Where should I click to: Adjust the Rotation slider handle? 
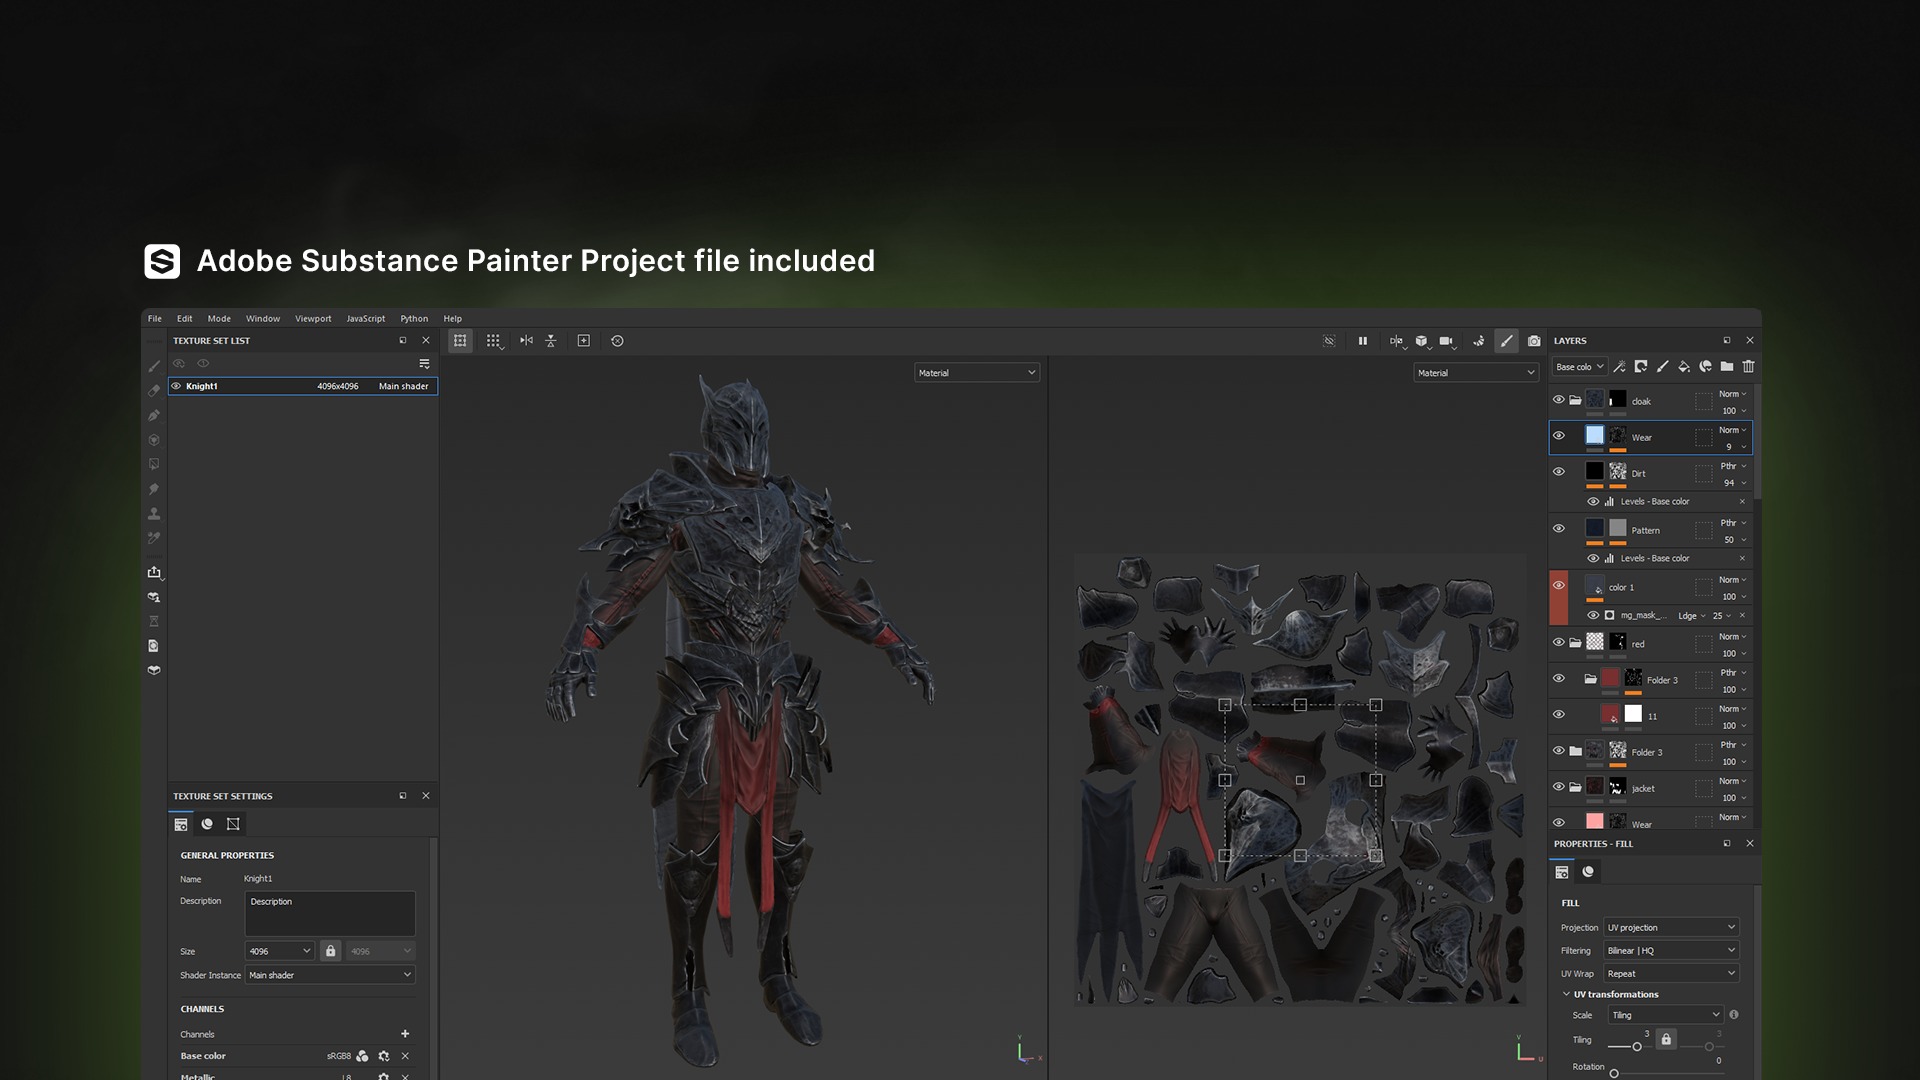pyautogui.click(x=1614, y=1073)
